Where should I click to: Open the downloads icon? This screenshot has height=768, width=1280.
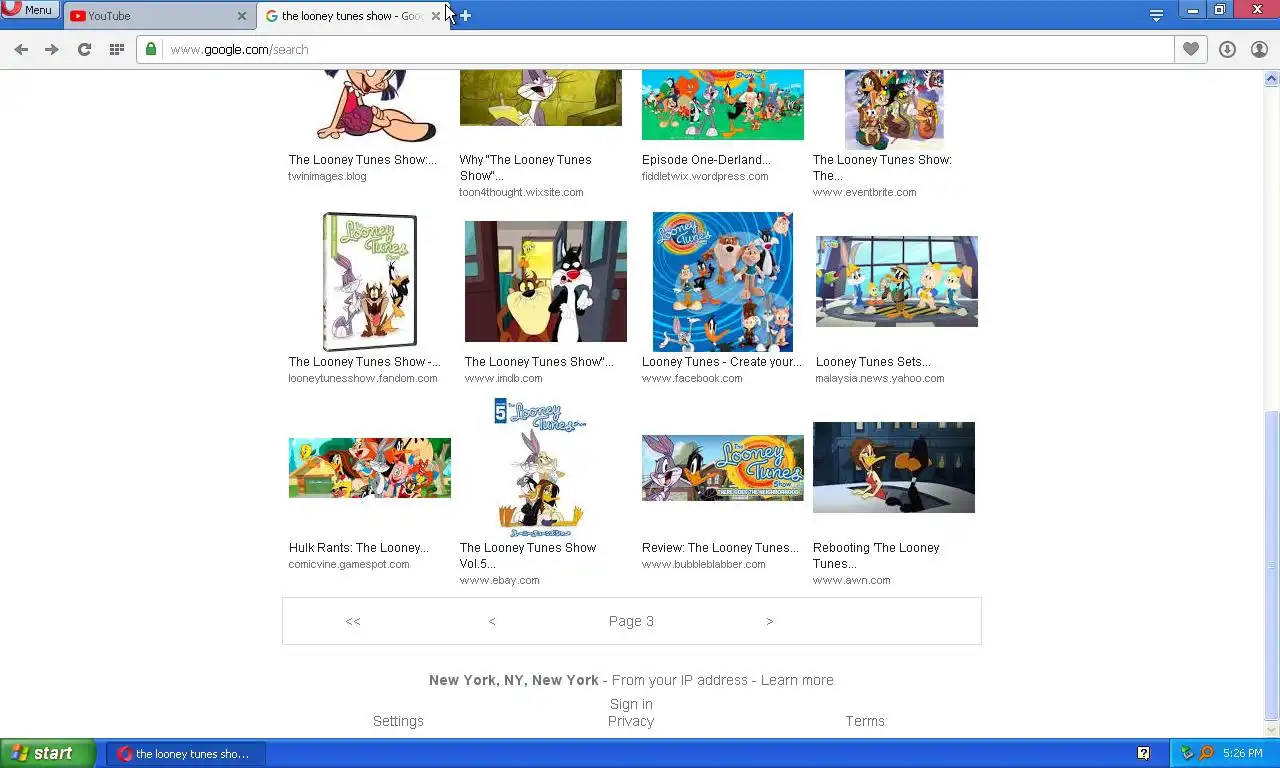[x=1227, y=49]
